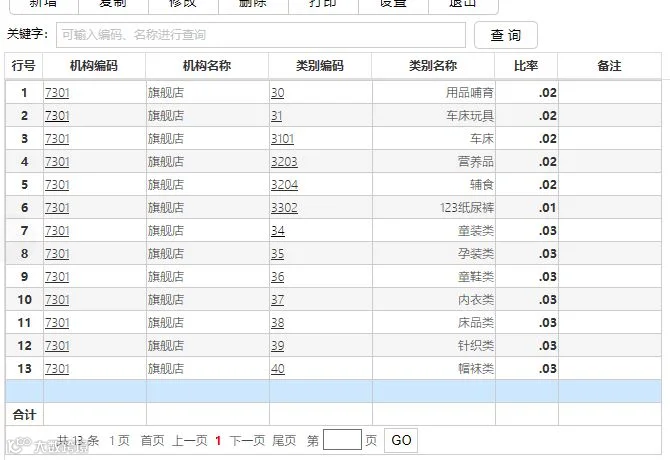Open category code link 37
Image resolution: width=670 pixels, height=460 pixels.
(277, 300)
